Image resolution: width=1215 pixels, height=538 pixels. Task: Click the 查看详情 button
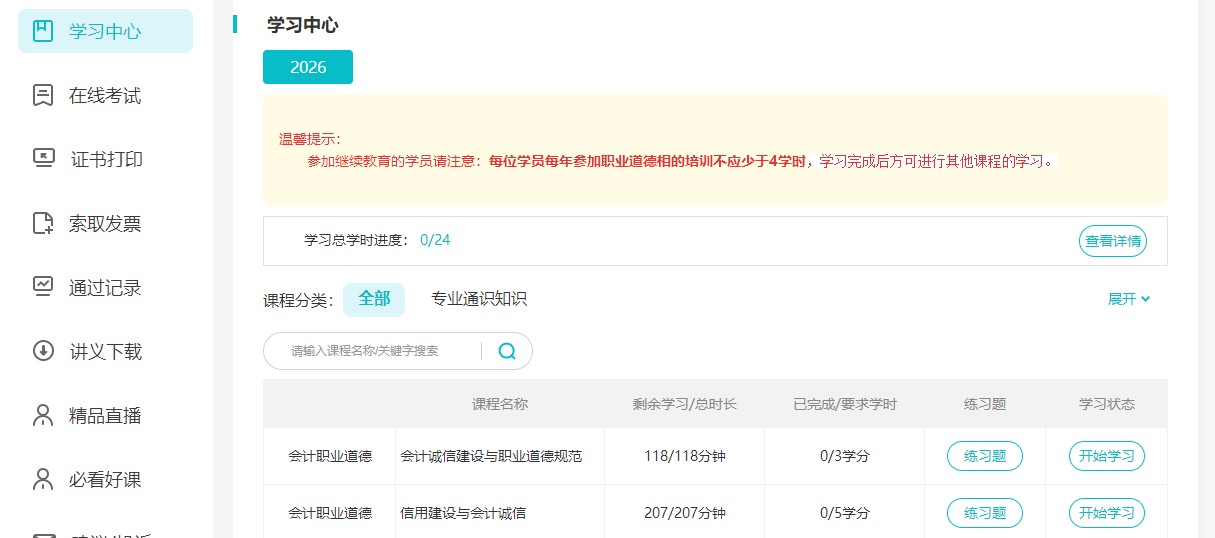click(1113, 241)
